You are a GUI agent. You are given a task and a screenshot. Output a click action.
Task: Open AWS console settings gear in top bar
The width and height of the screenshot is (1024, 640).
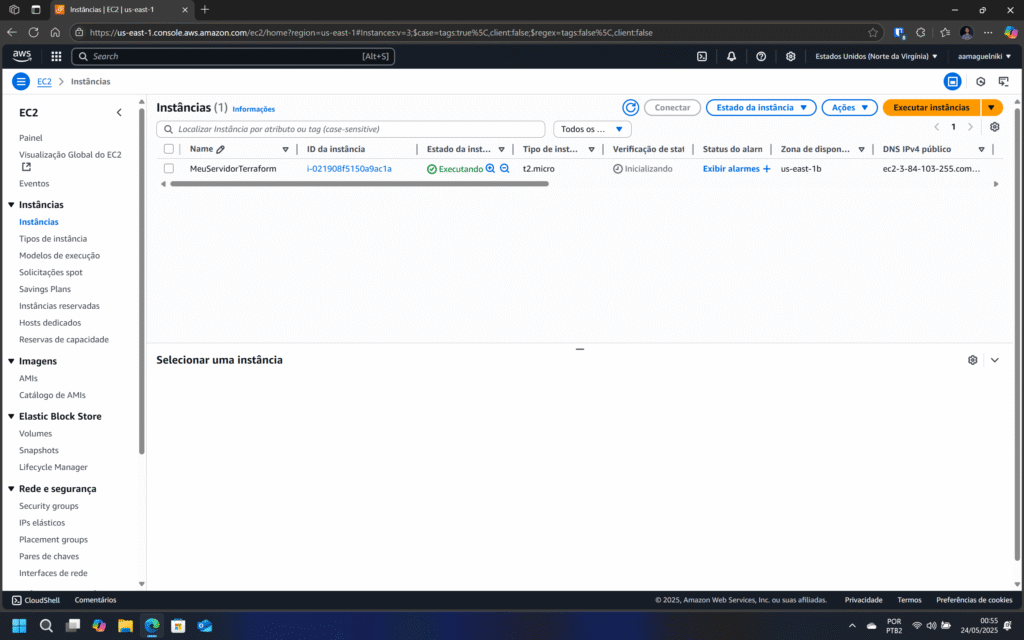[x=790, y=56]
